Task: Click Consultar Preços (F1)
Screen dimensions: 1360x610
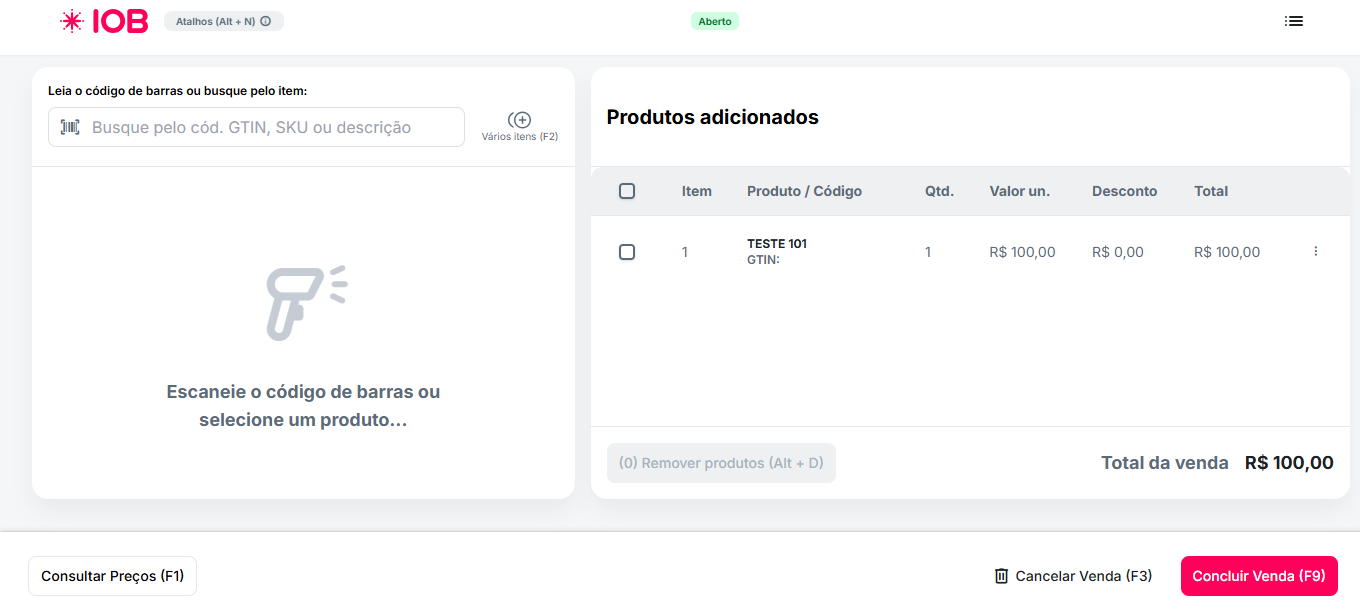Action: click(x=112, y=575)
